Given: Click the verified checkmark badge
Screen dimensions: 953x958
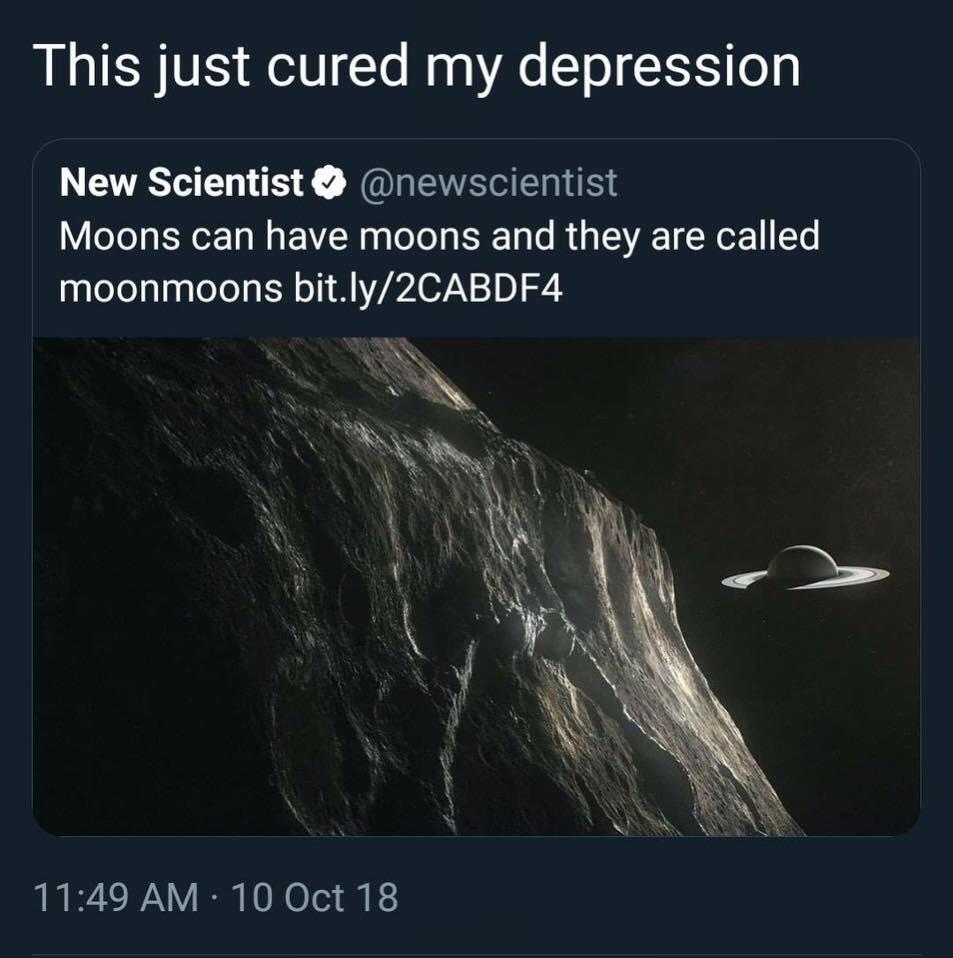Looking at the screenshot, I should [x=330, y=183].
